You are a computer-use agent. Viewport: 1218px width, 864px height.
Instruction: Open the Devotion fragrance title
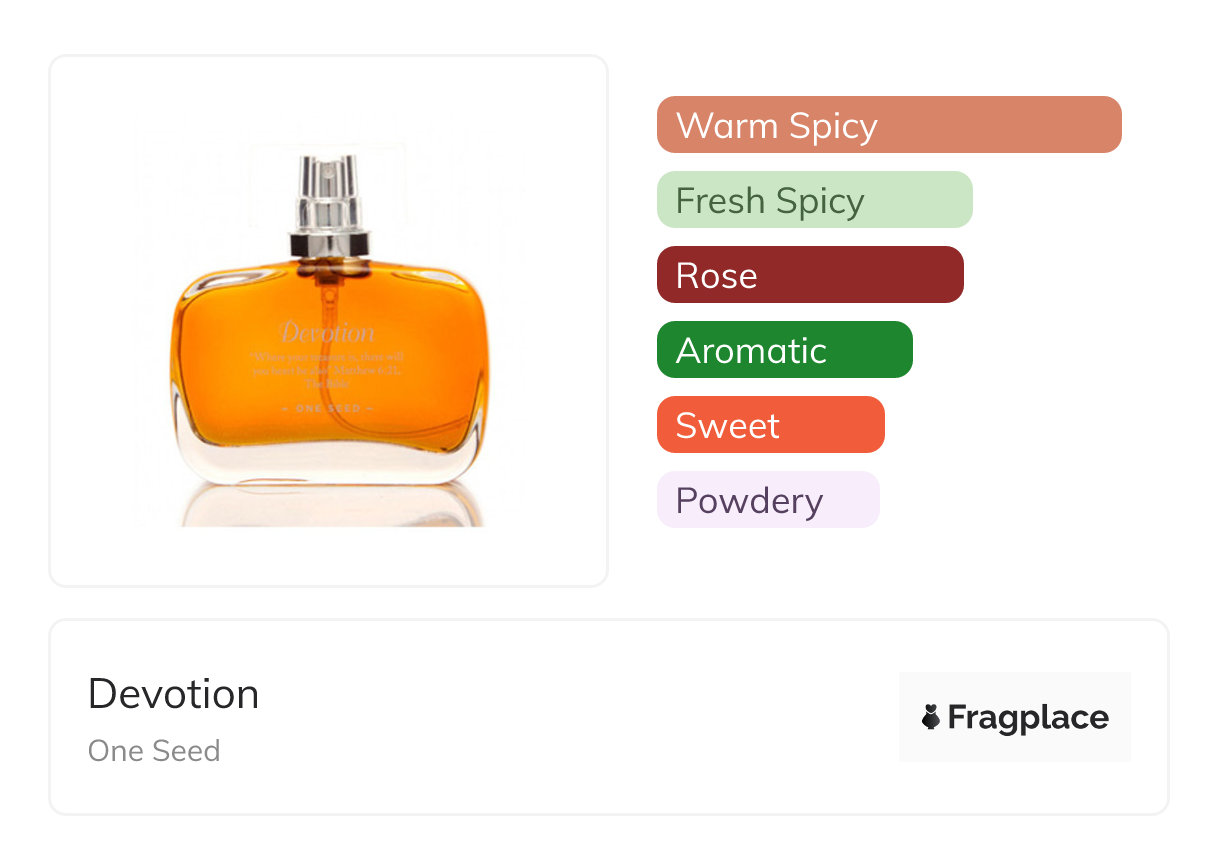[x=174, y=694]
